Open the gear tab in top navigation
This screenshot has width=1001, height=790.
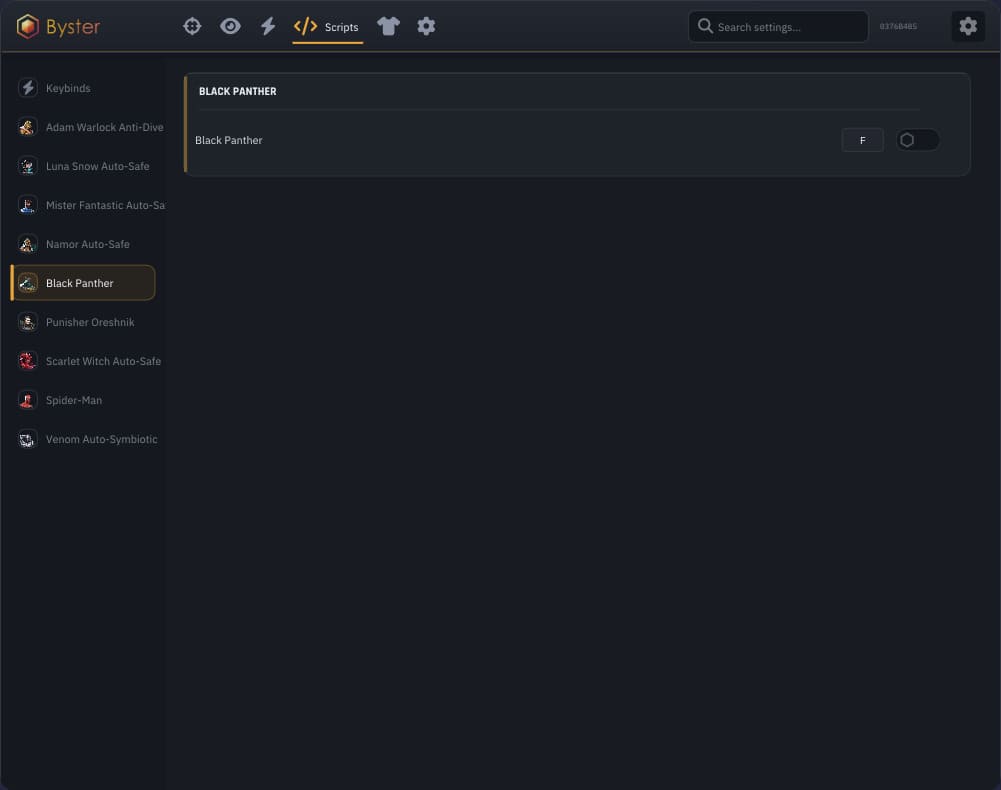click(x=426, y=26)
